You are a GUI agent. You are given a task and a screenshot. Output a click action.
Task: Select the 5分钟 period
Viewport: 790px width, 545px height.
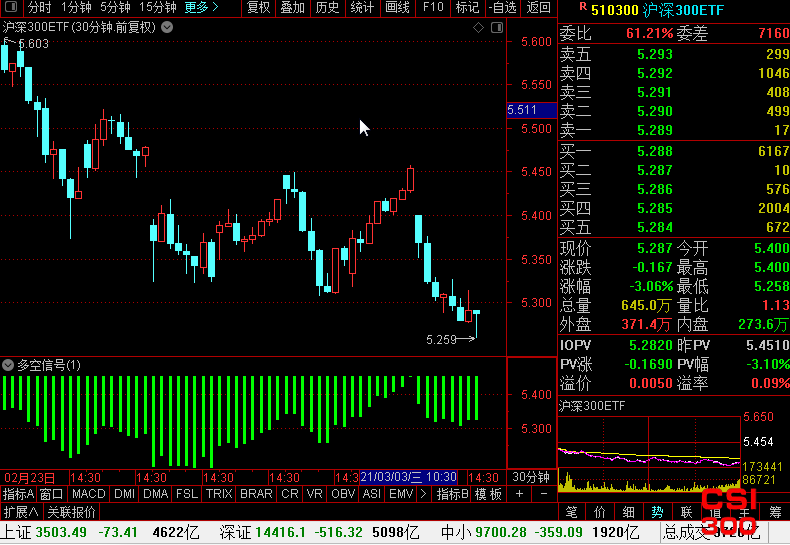[x=115, y=7]
